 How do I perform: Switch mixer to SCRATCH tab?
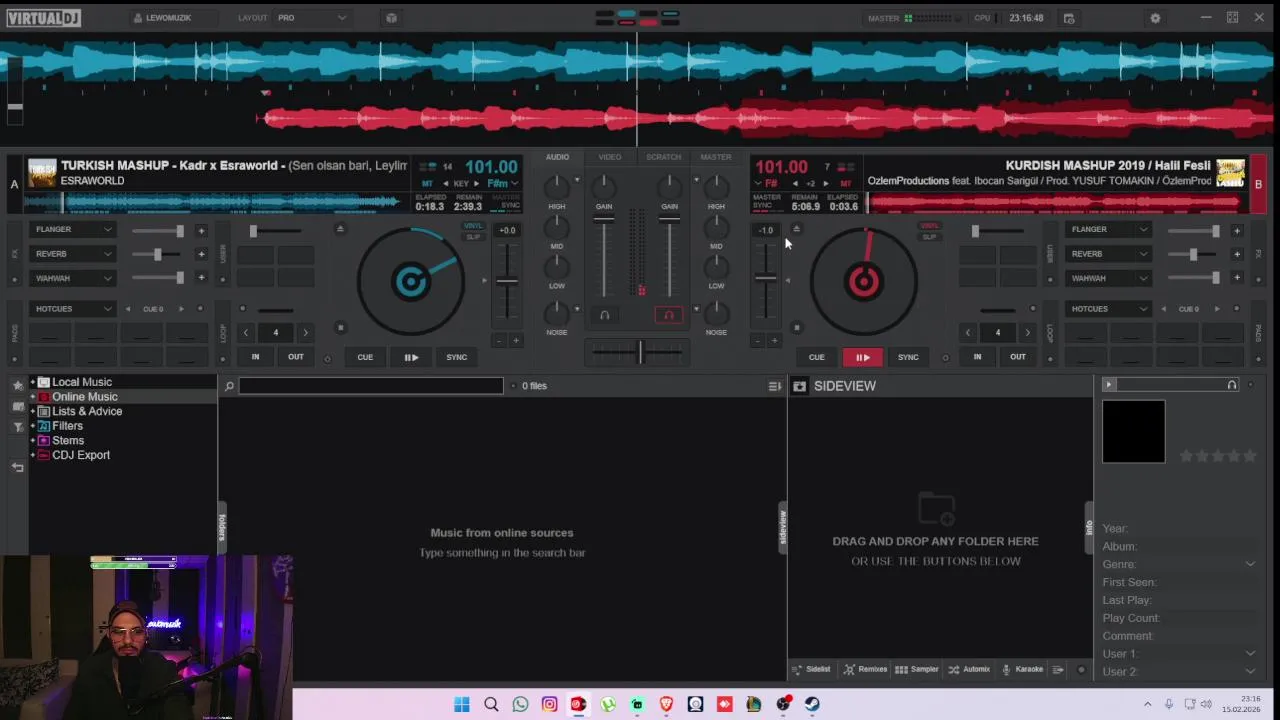coord(663,157)
